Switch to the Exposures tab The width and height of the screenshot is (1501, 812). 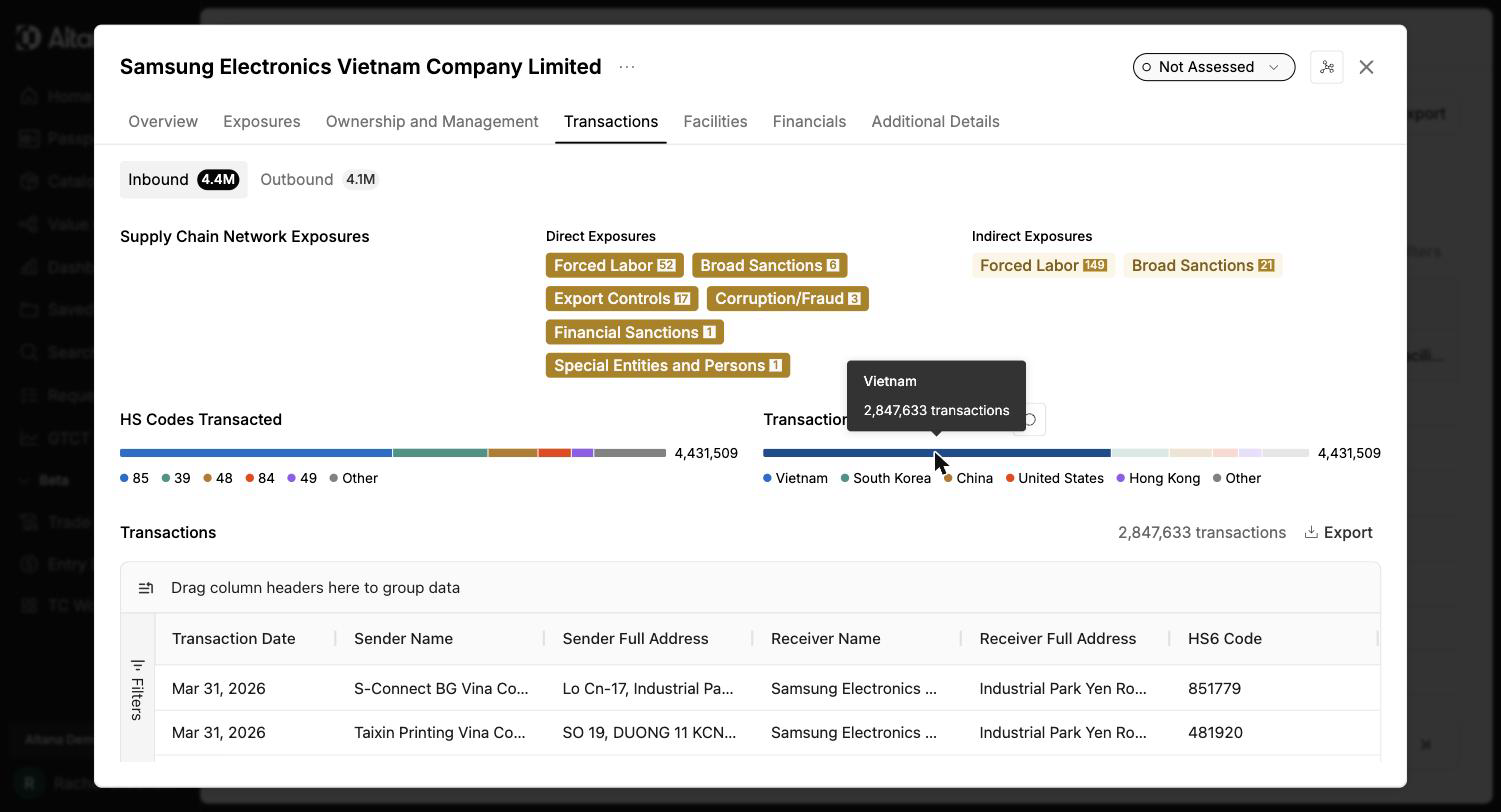tap(262, 121)
